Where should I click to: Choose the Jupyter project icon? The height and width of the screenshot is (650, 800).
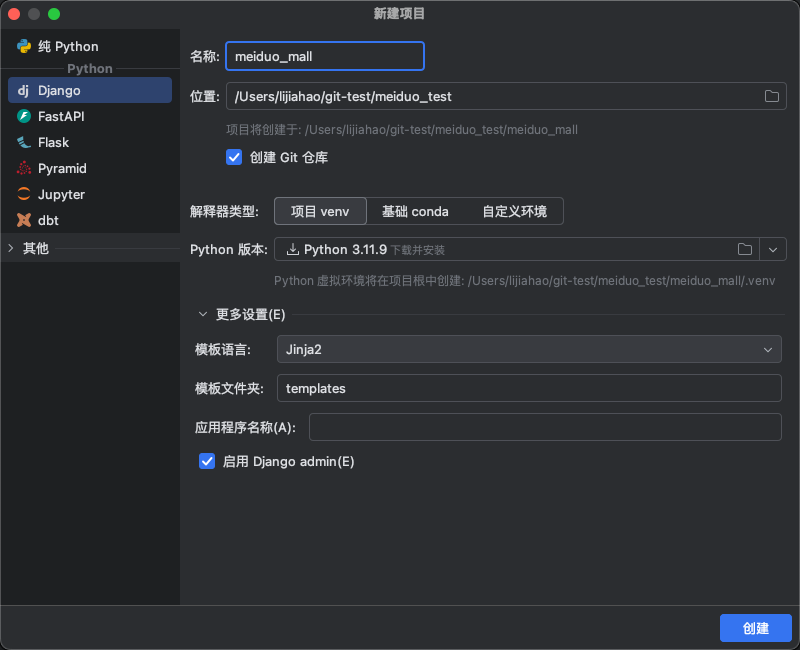24,194
